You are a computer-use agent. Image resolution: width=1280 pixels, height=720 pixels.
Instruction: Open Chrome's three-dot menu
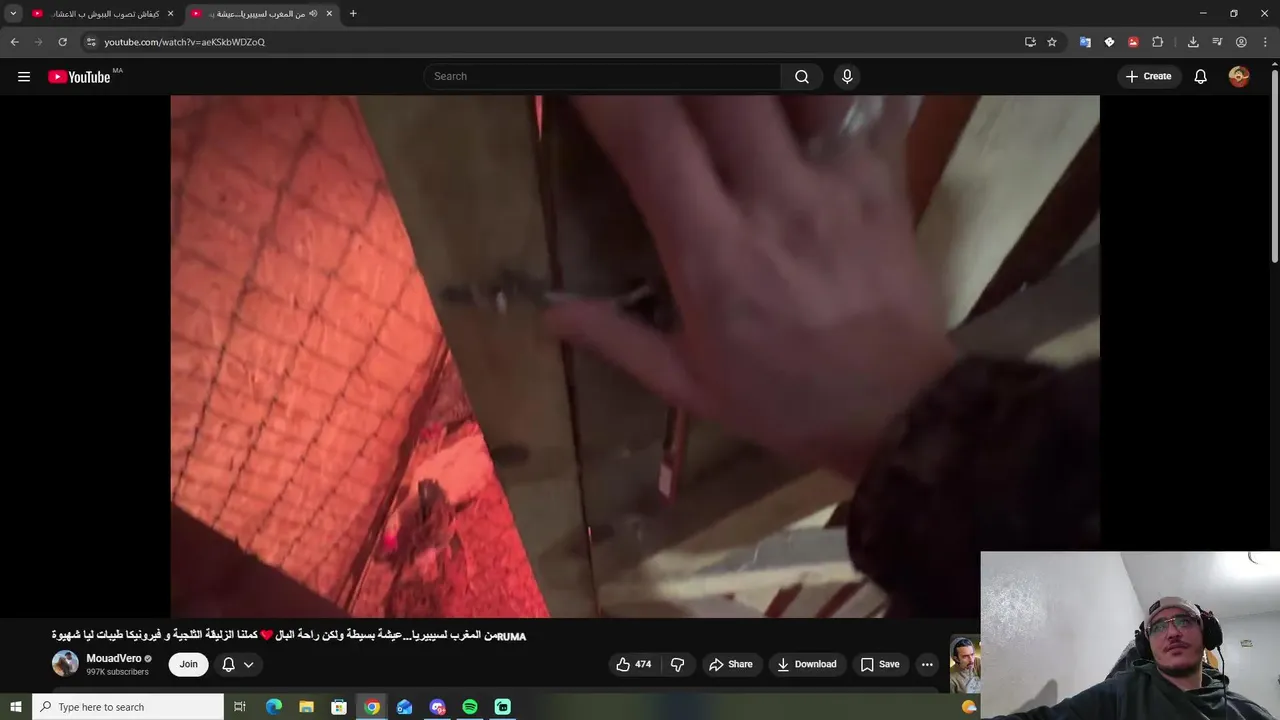(x=1265, y=42)
